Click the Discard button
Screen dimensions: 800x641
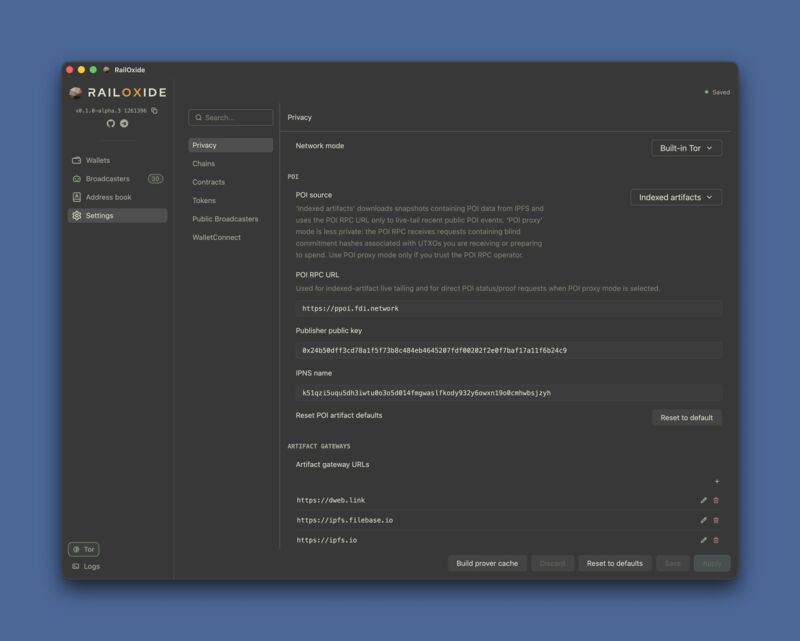(553, 563)
